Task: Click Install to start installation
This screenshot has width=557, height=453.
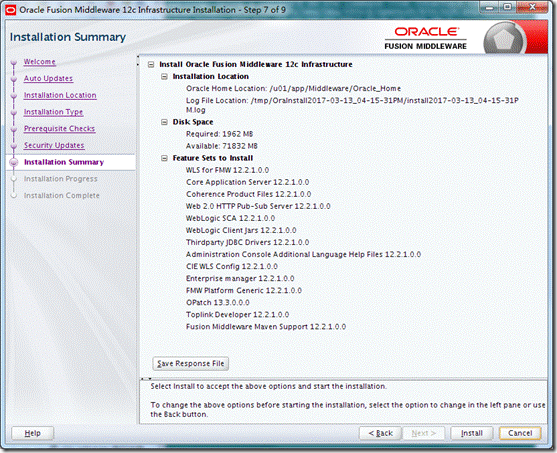Action: (x=472, y=433)
